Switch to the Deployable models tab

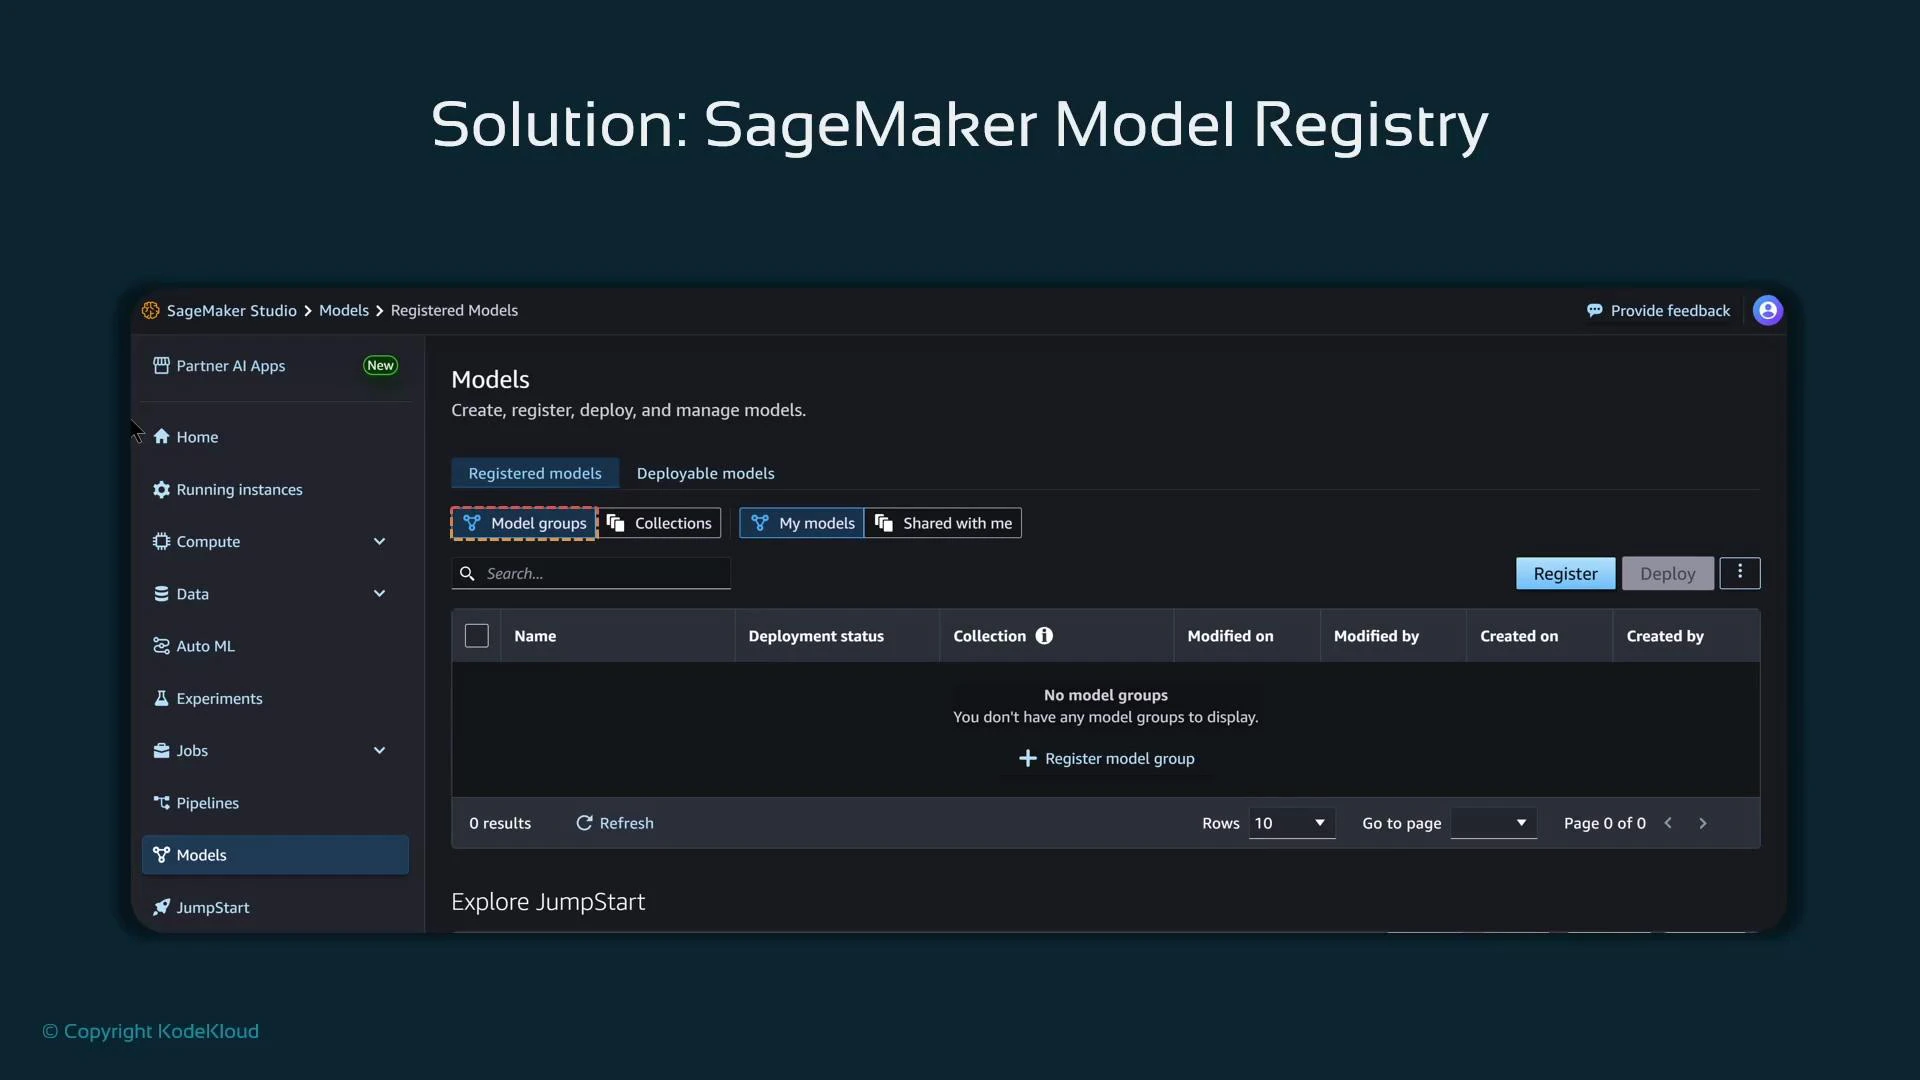705,473
